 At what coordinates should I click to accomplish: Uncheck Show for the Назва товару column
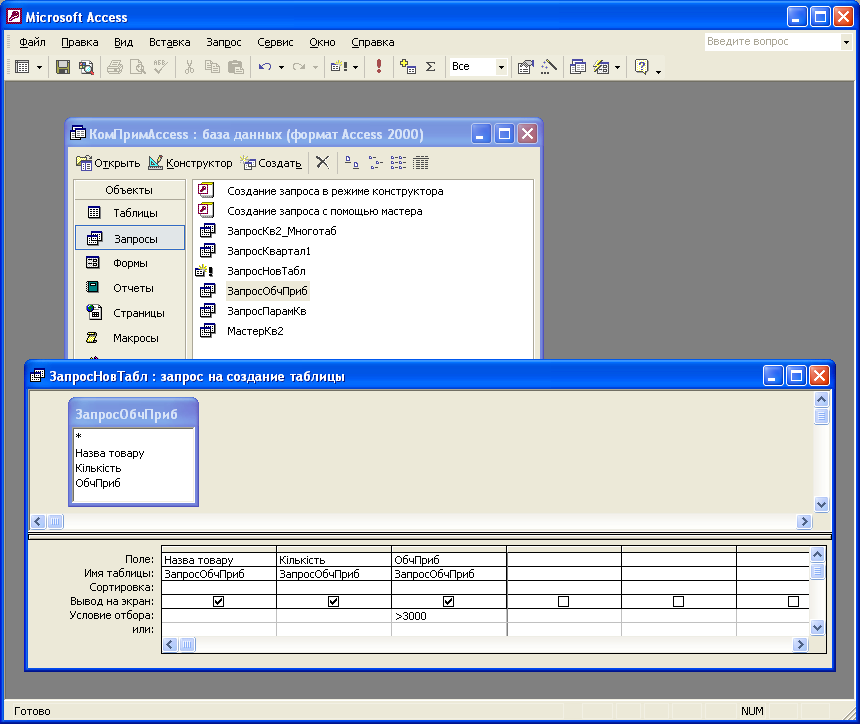tap(218, 602)
